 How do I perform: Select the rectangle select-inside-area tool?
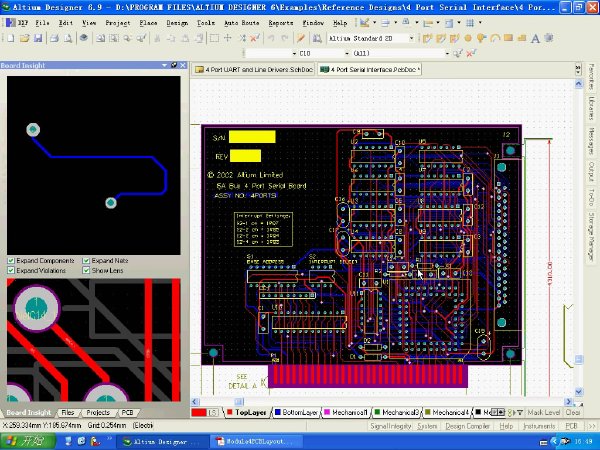(x=214, y=38)
